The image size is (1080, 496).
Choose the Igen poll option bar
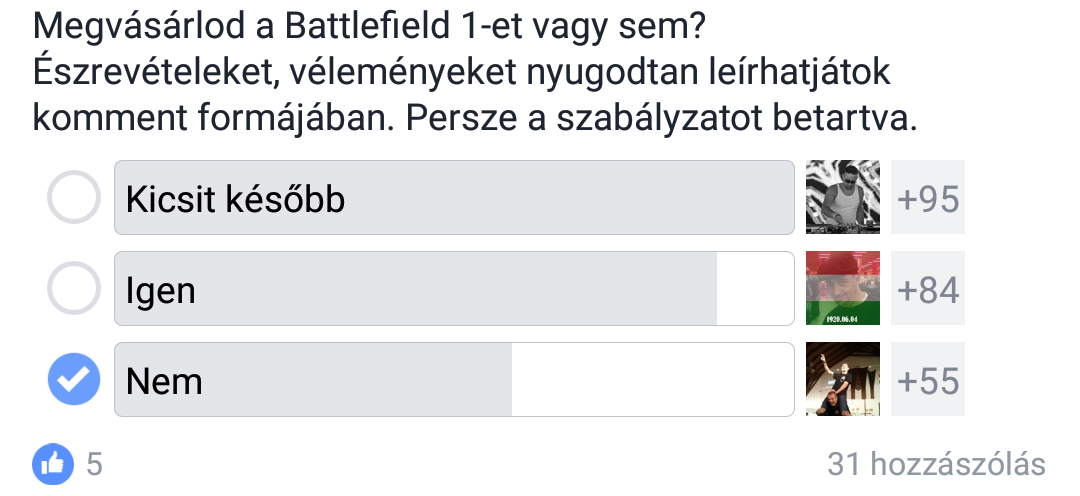tap(454, 289)
